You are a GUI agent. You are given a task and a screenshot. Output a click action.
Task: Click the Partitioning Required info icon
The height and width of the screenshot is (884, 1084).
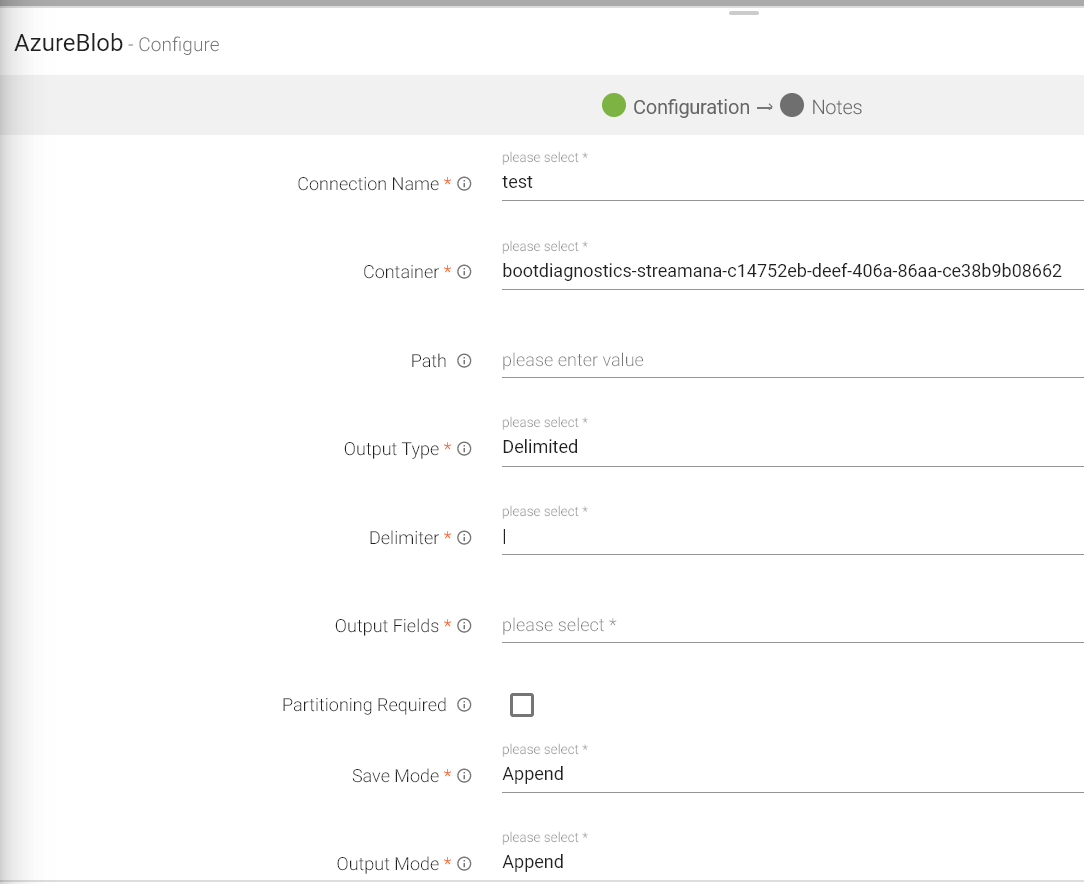(464, 705)
